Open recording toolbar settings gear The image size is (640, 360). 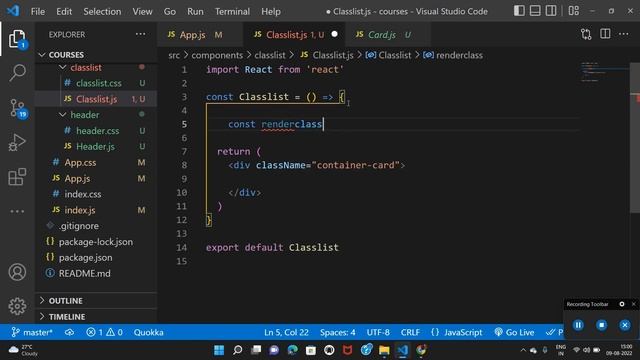[622, 304]
